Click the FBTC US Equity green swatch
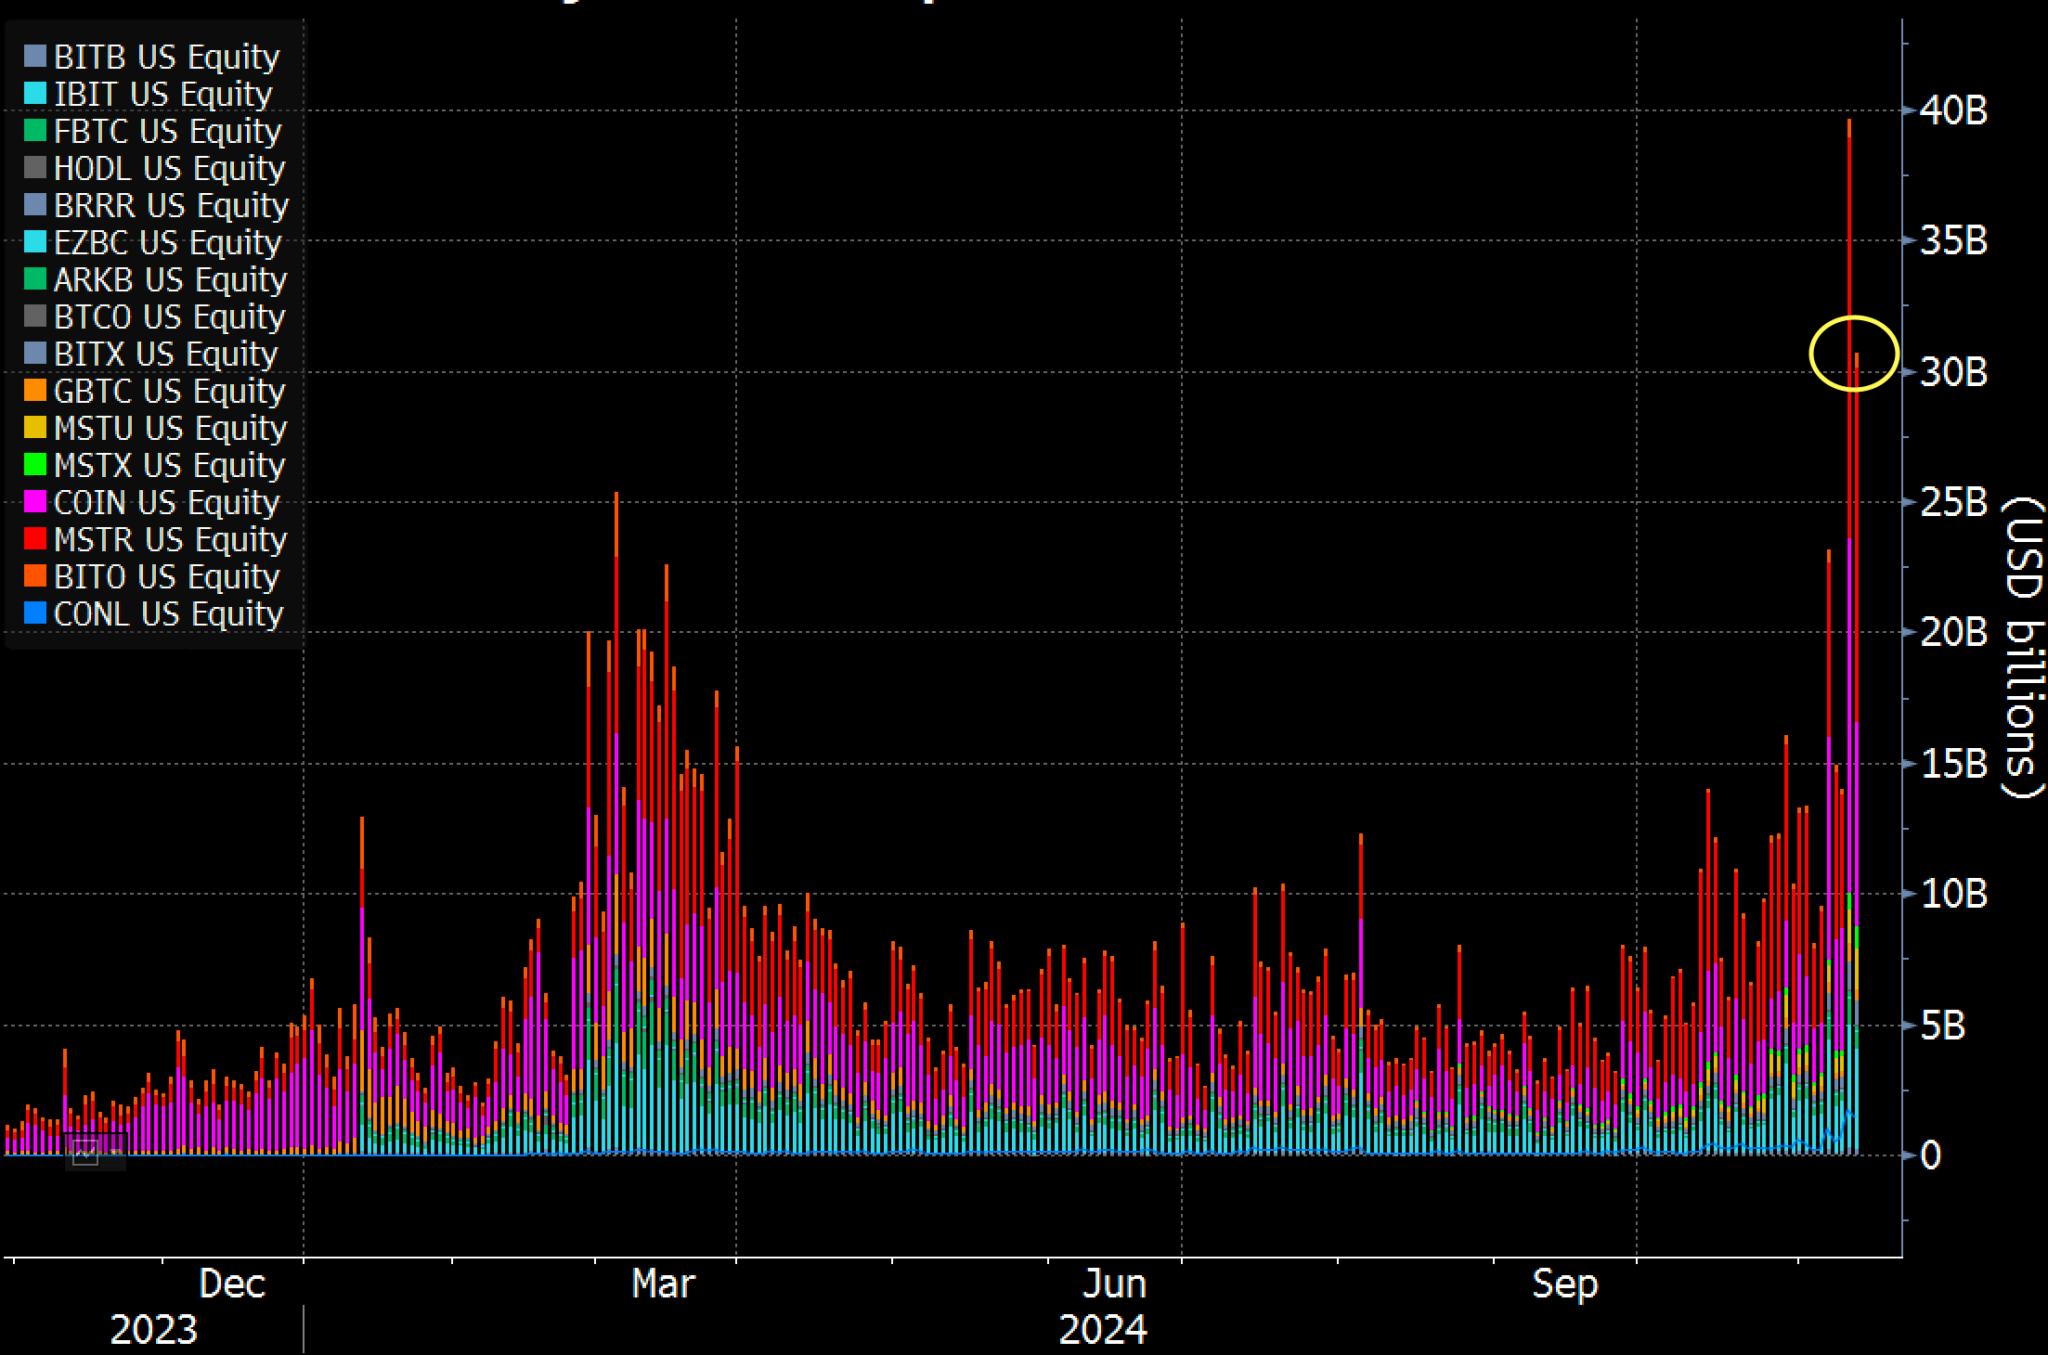Image resolution: width=2048 pixels, height=1355 pixels. [x=35, y=130]
